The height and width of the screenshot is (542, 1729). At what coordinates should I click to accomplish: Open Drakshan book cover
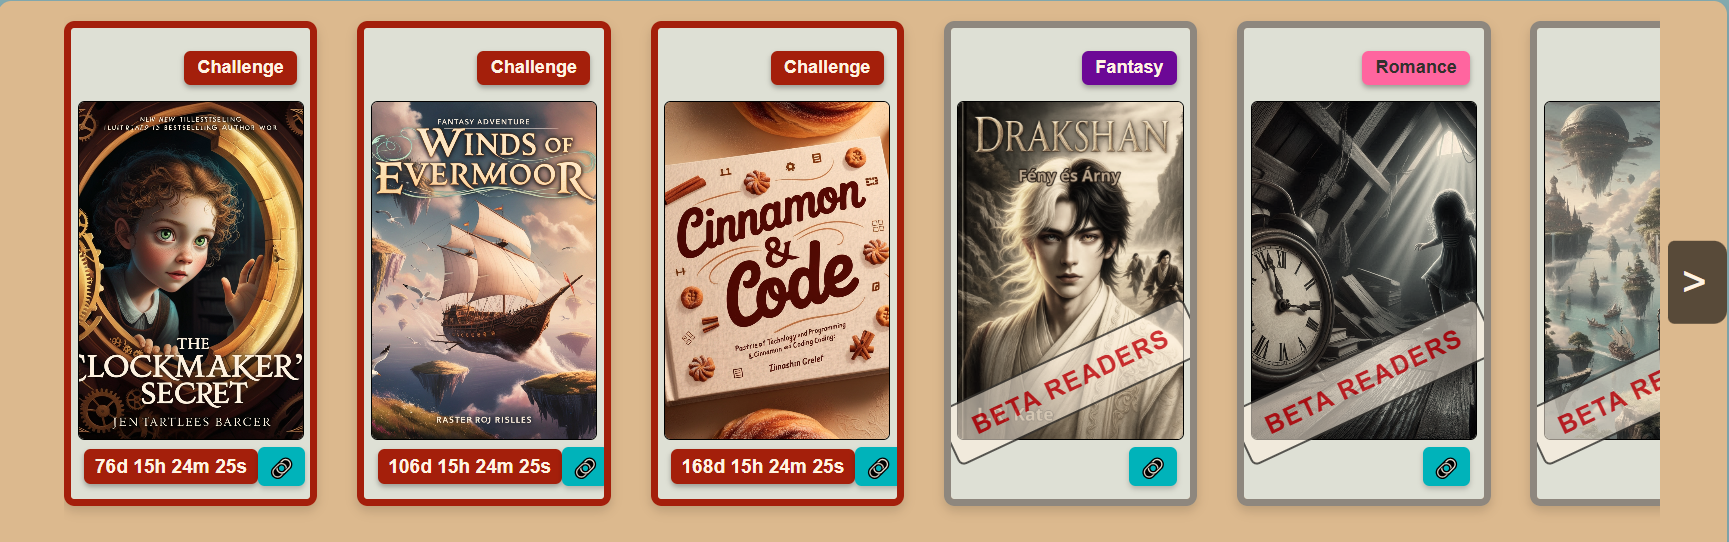(x=1070, y=270)
